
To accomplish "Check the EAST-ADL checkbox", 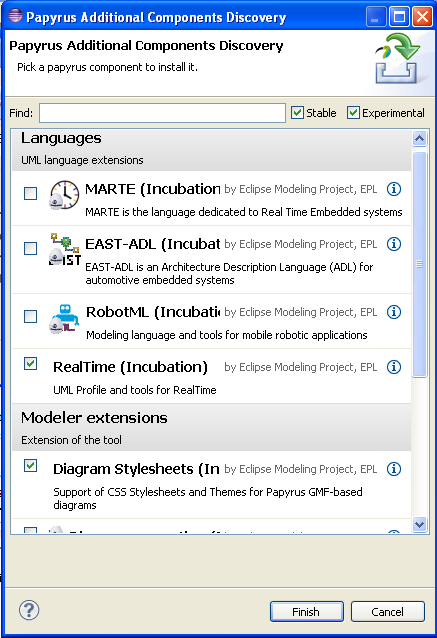I will tap(31, 248).
